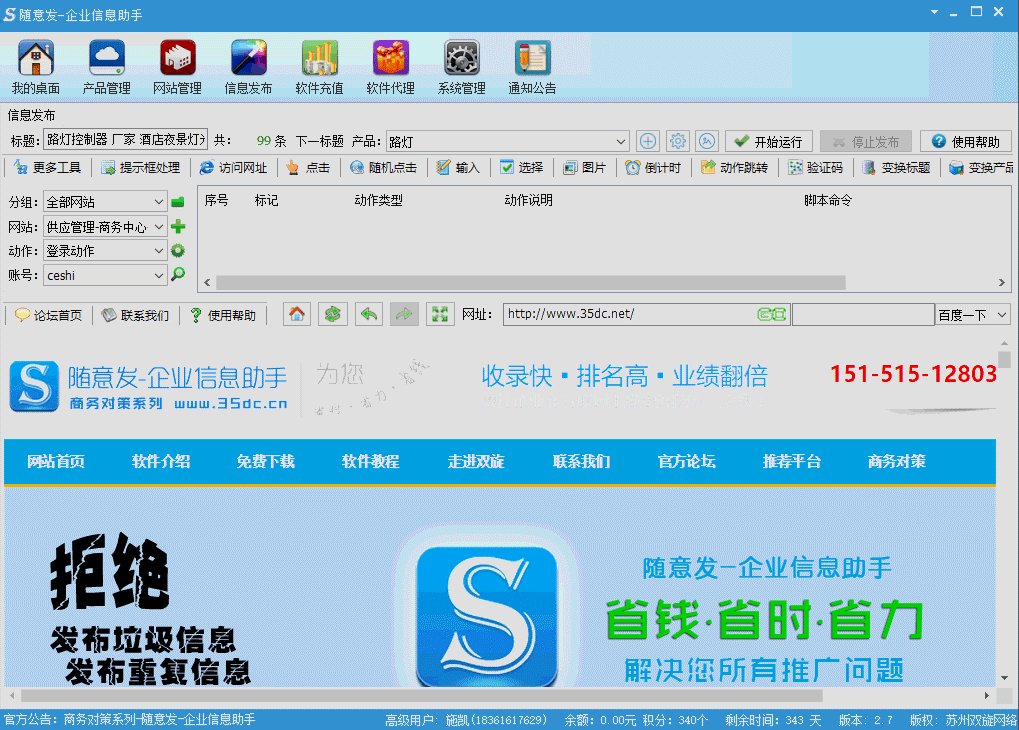This screenshot has width=1019, height=730.
Task: Open 论坛首页 link button
Action: 49,315
